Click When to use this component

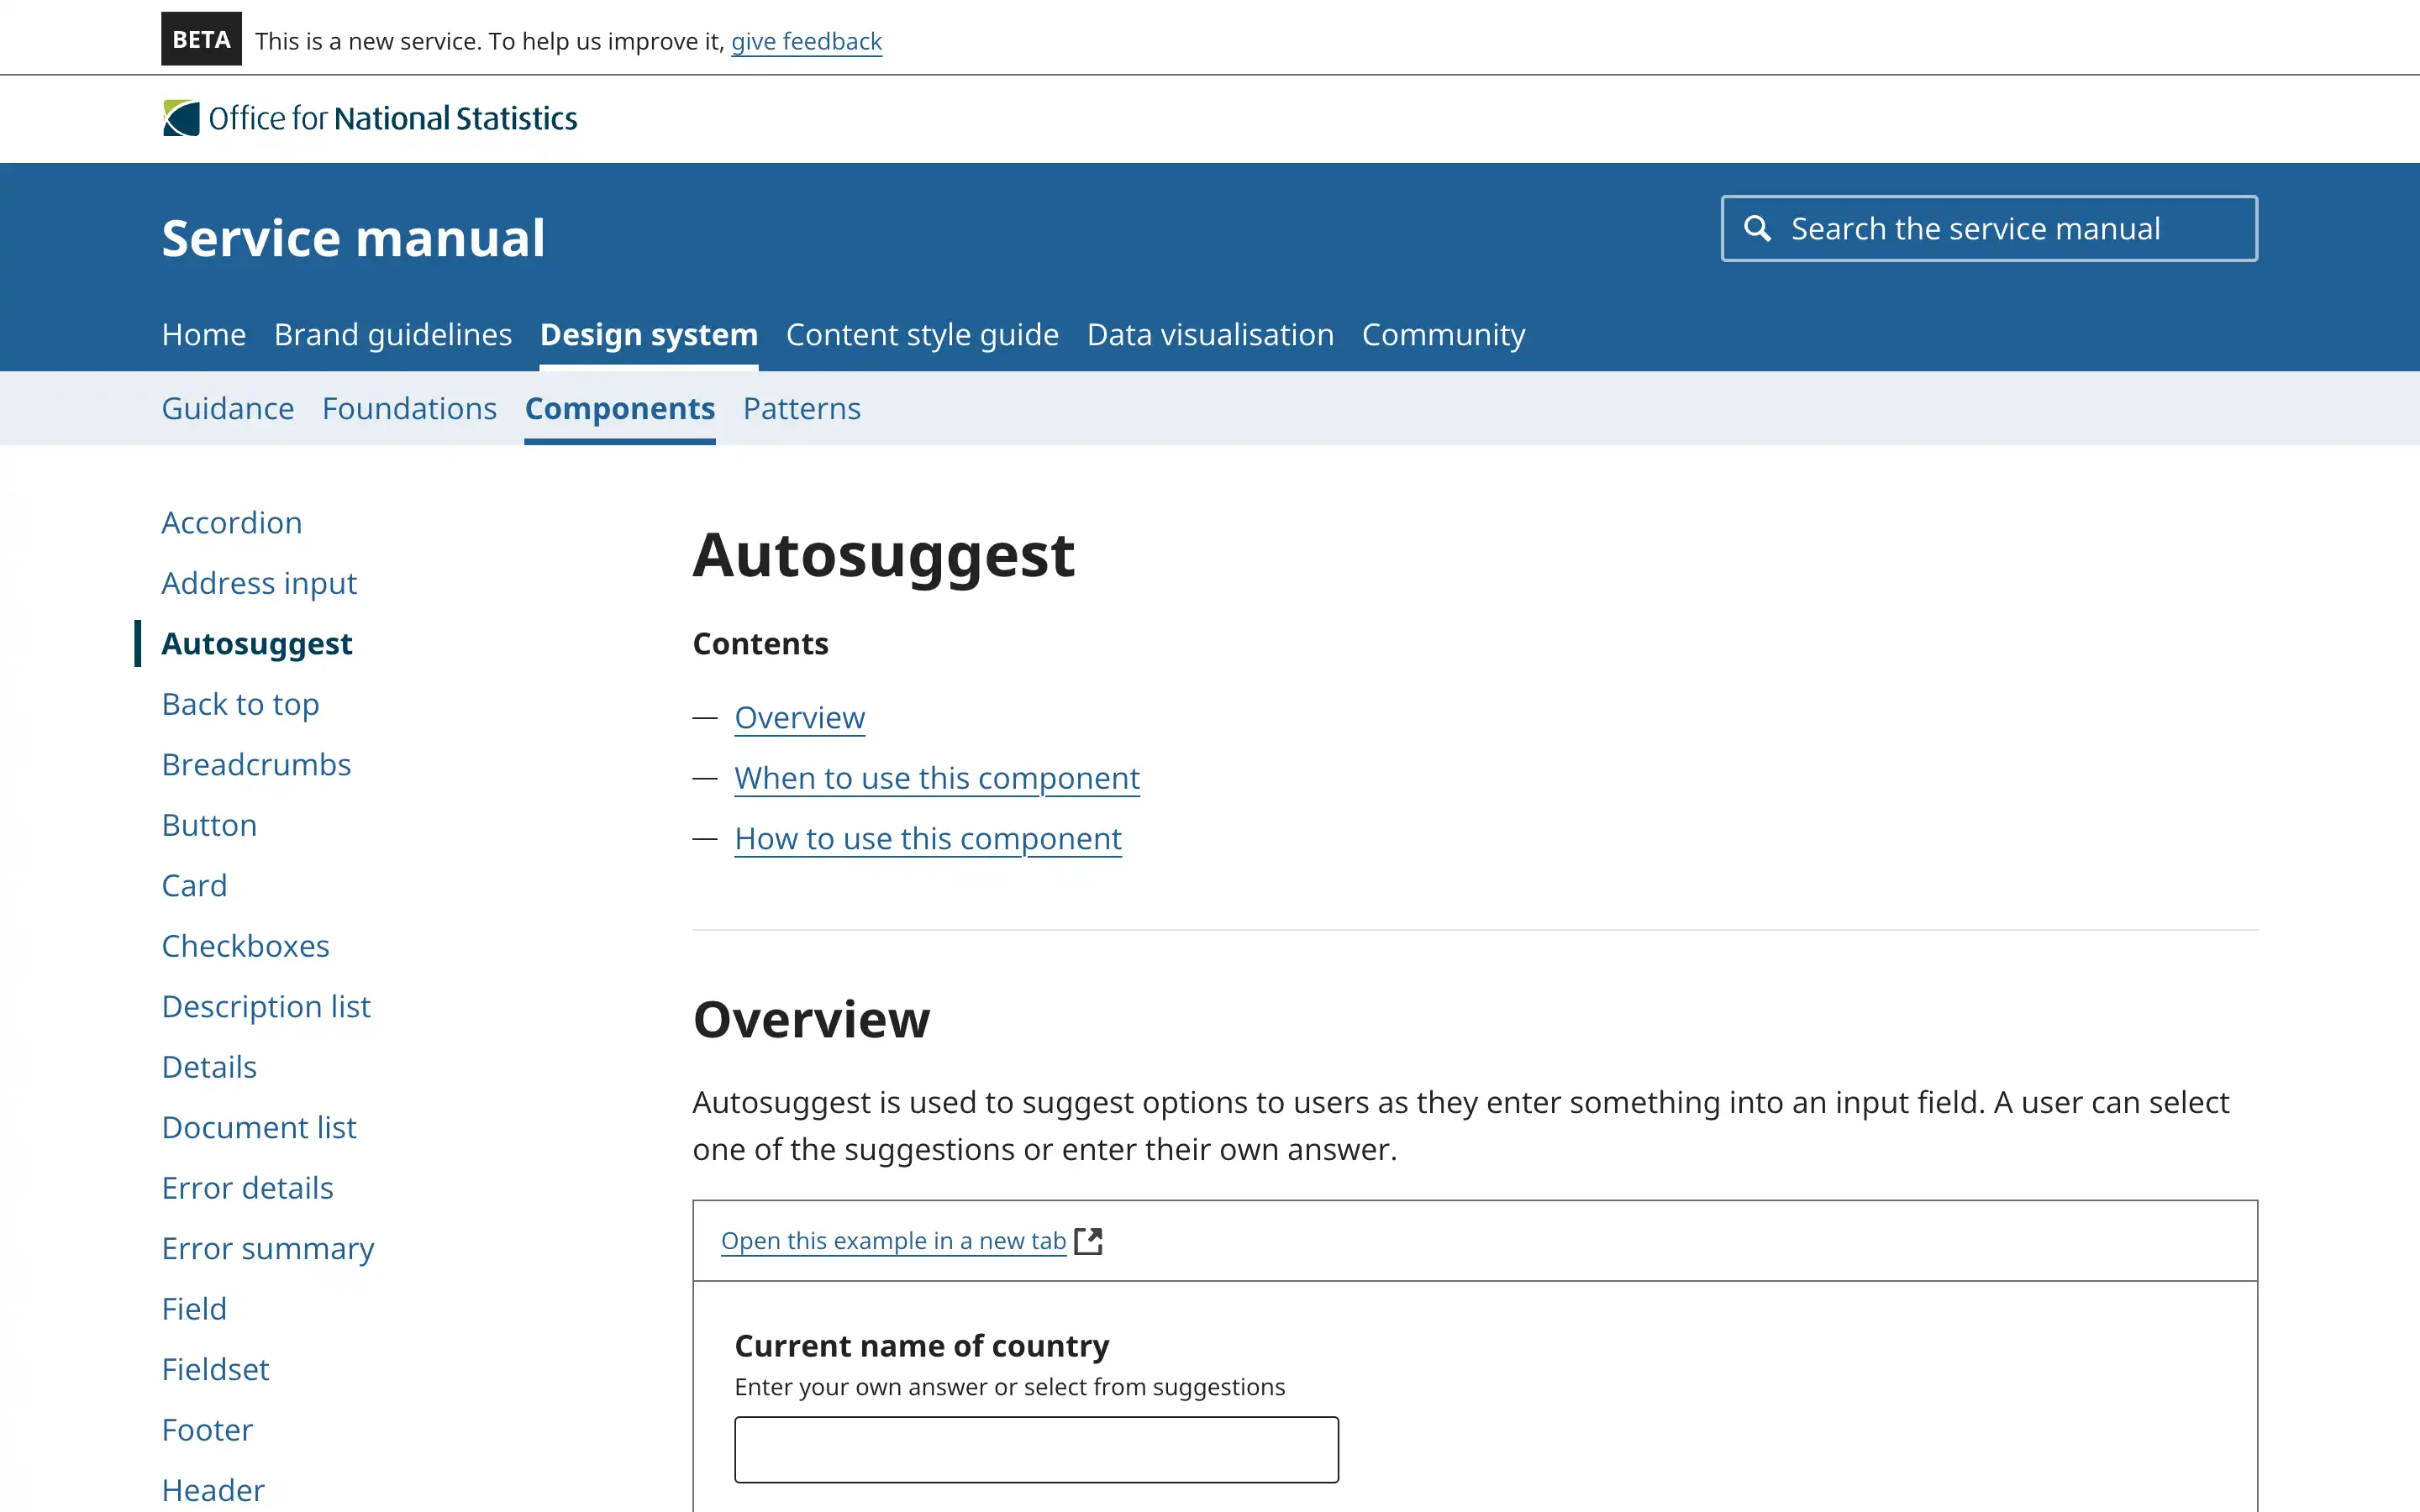(936, 778)
